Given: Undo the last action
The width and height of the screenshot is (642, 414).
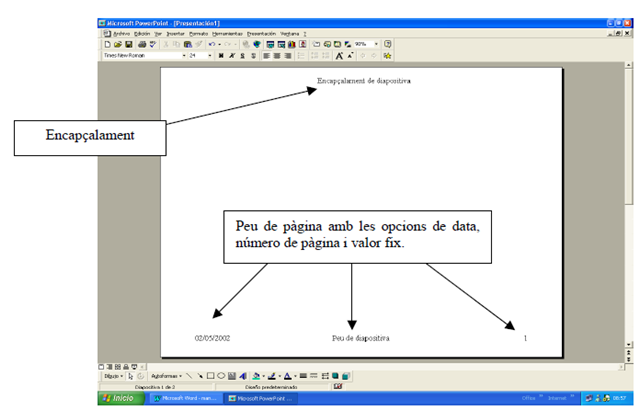Looking at the screenshot, I should click(x=212, y=44).
